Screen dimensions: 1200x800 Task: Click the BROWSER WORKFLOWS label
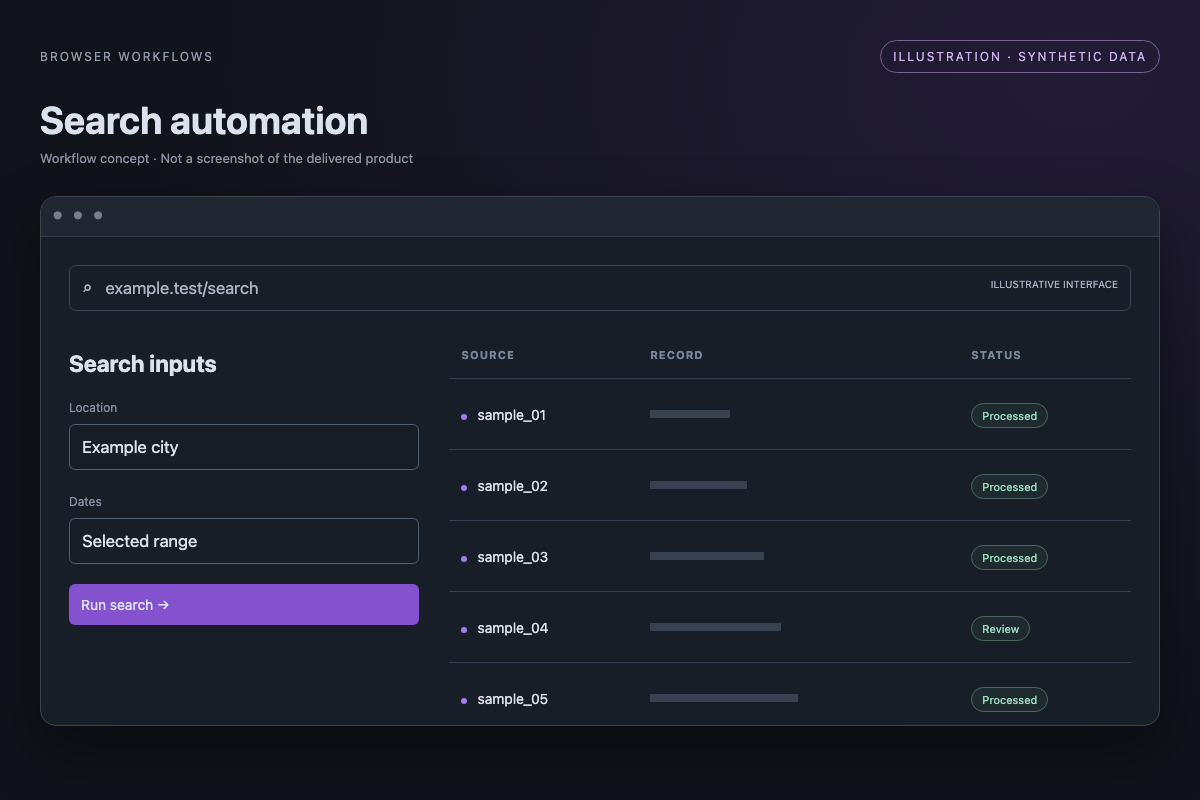(x=127, y=57)
